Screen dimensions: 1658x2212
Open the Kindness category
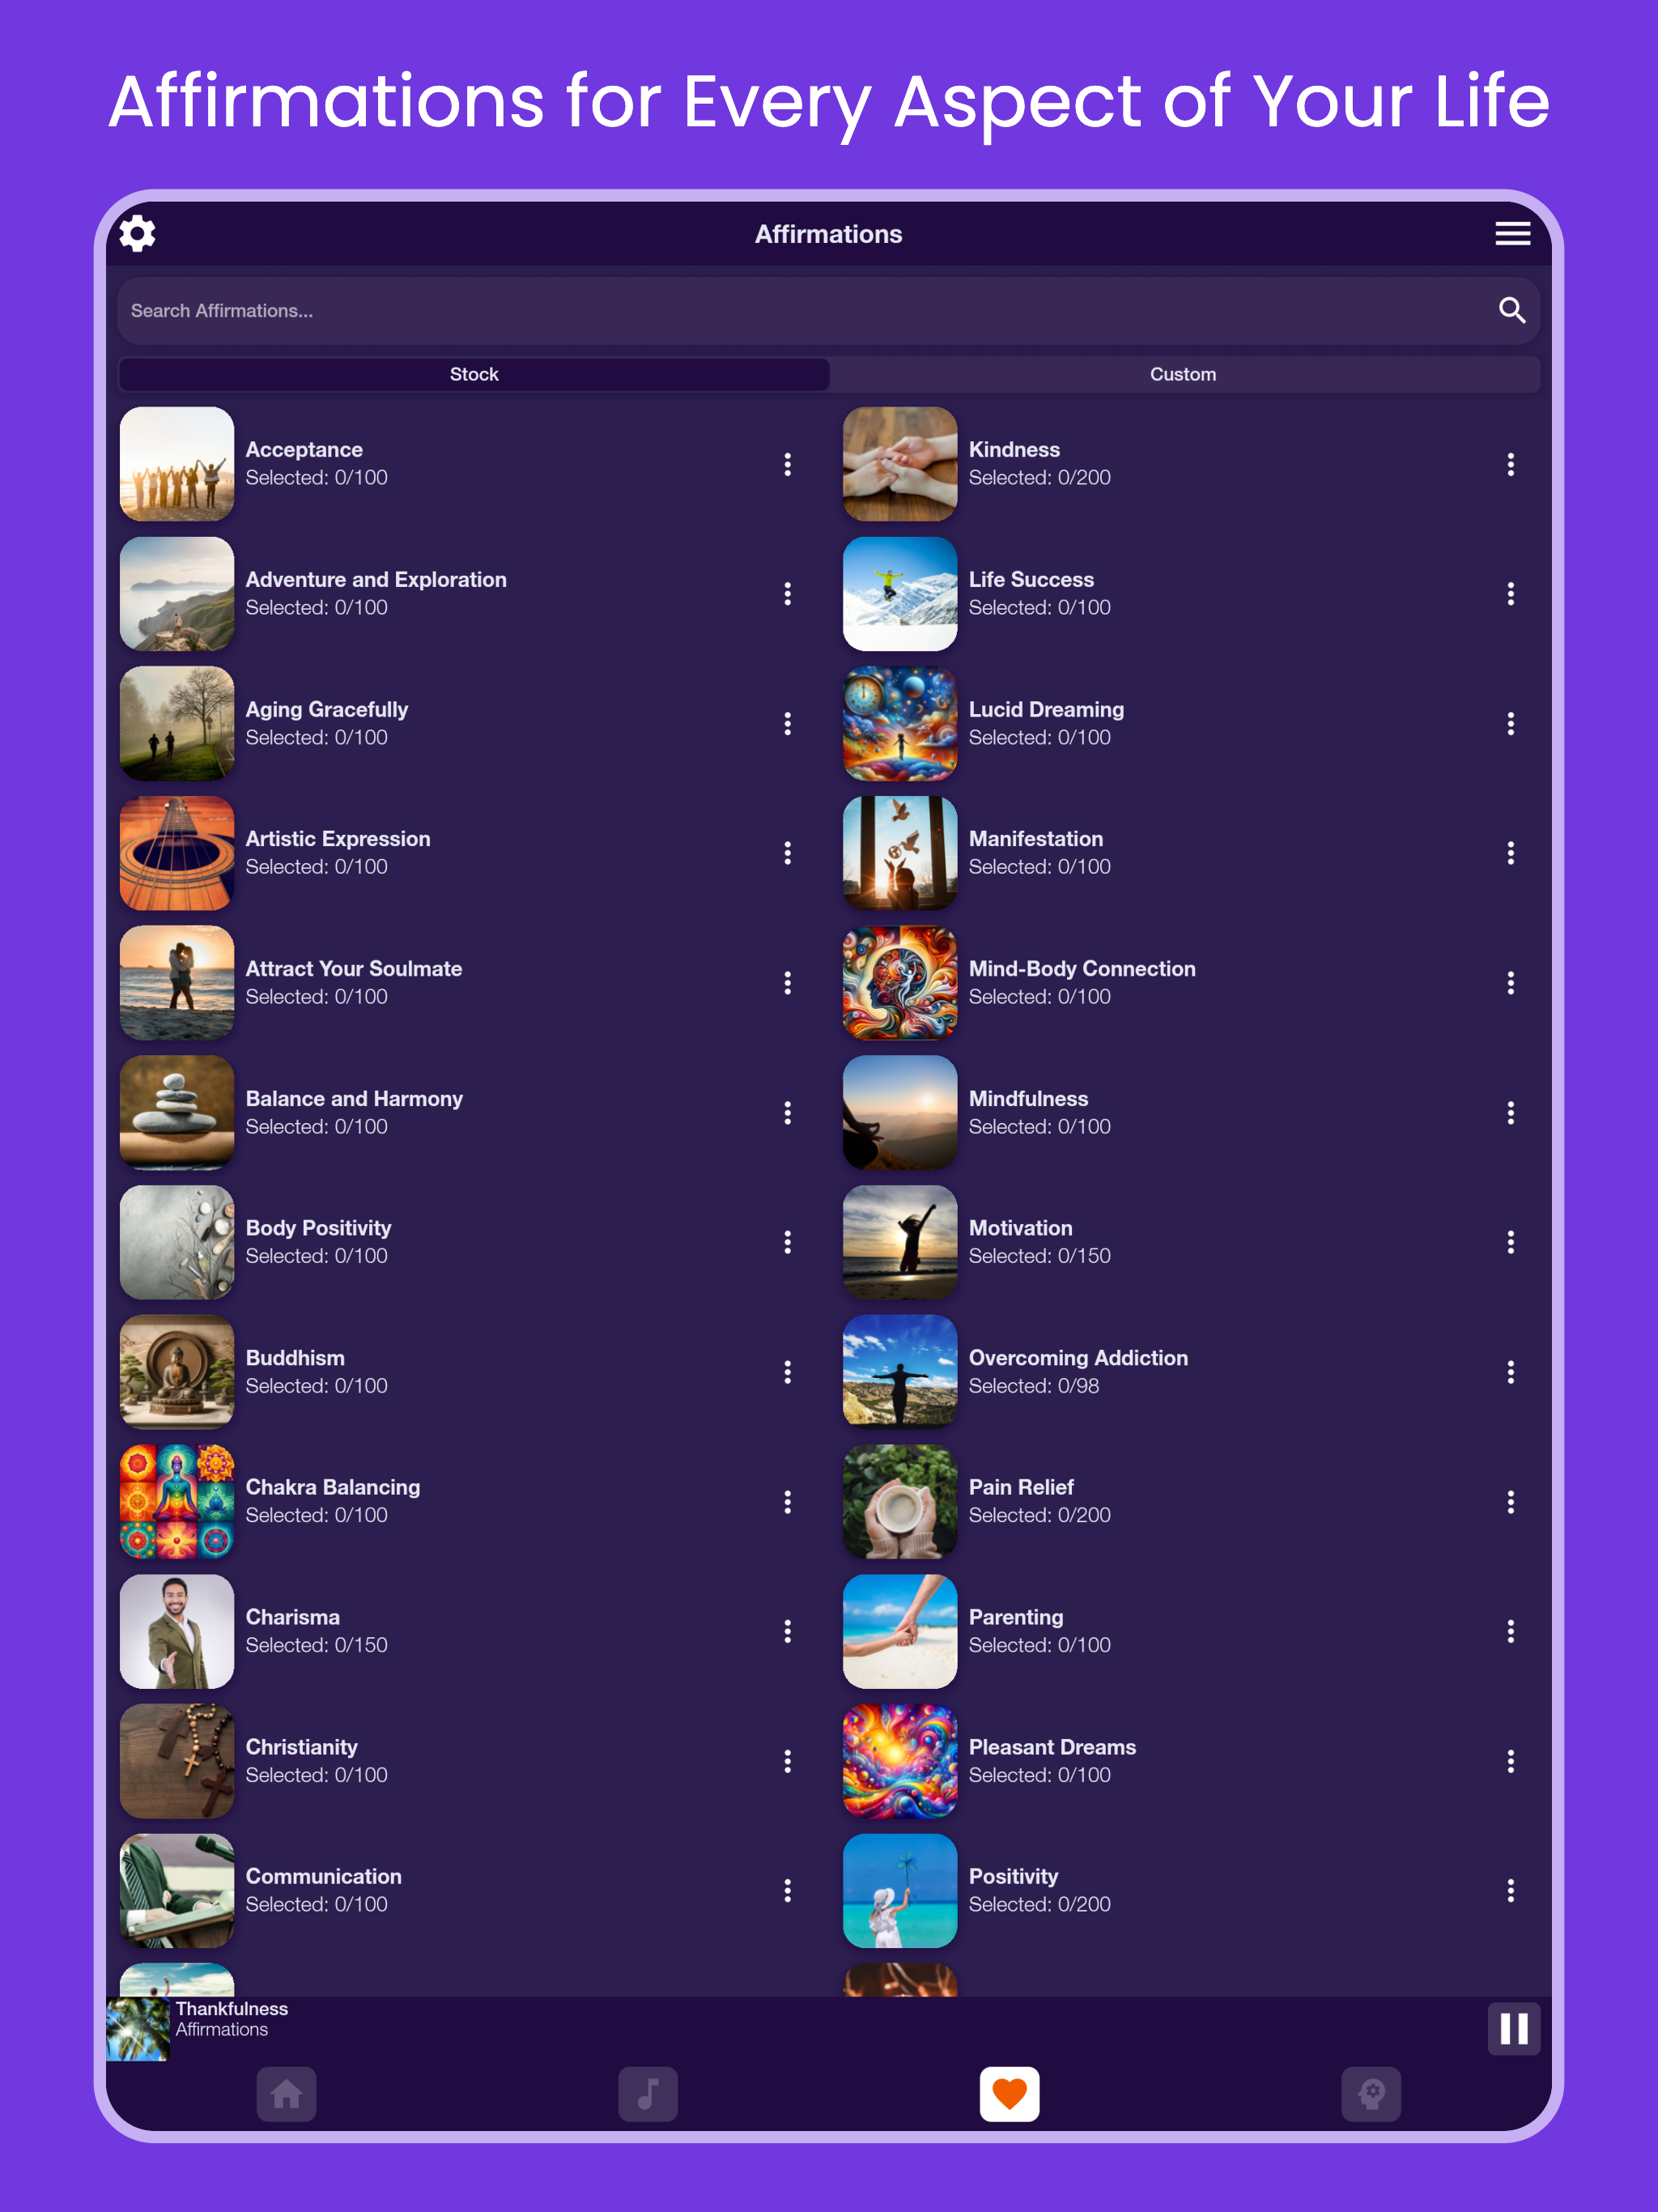1190,464
